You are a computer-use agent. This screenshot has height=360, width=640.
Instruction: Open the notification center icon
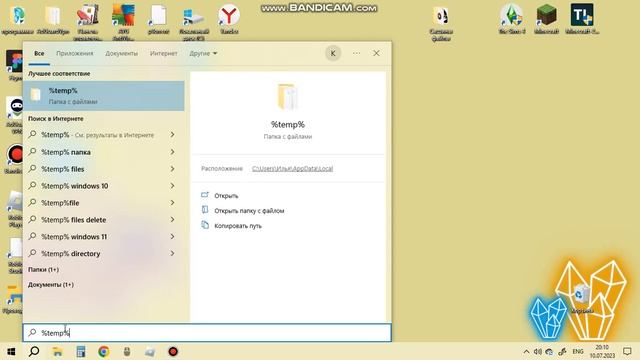coord(627,351)
